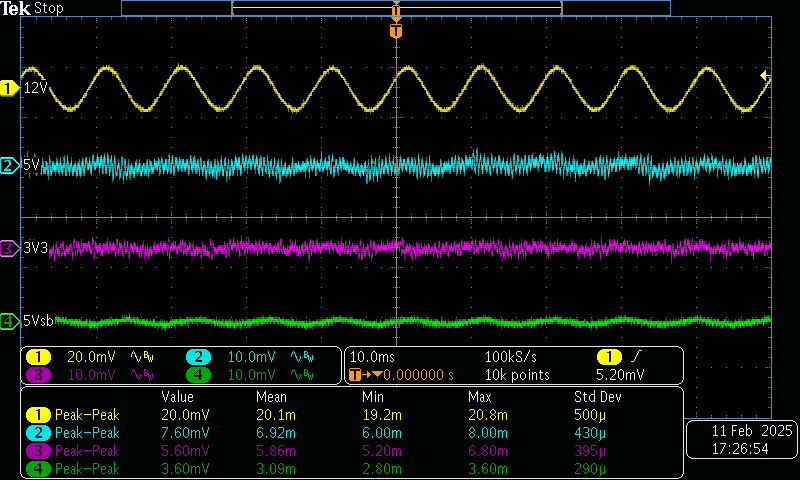The width and height of the screenshot is (800, 480).
Task: Click the 20.1m mean reading
Action: tap(276, 415)
